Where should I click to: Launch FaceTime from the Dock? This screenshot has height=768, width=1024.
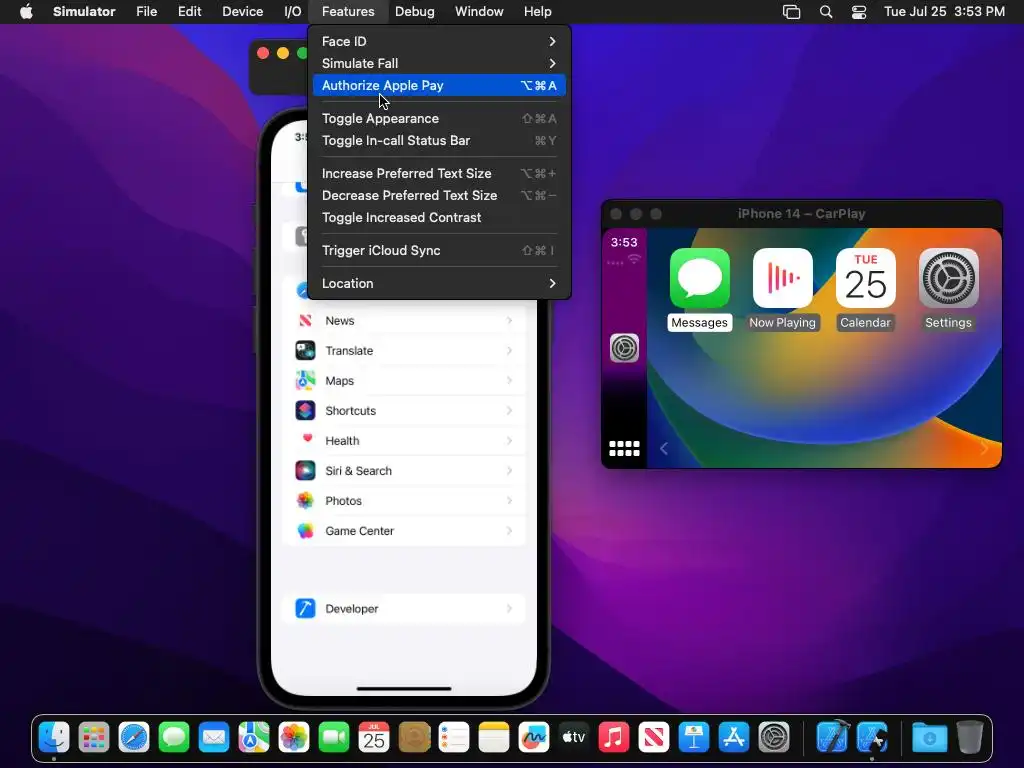pyautogui.click(x=334, y=738)
